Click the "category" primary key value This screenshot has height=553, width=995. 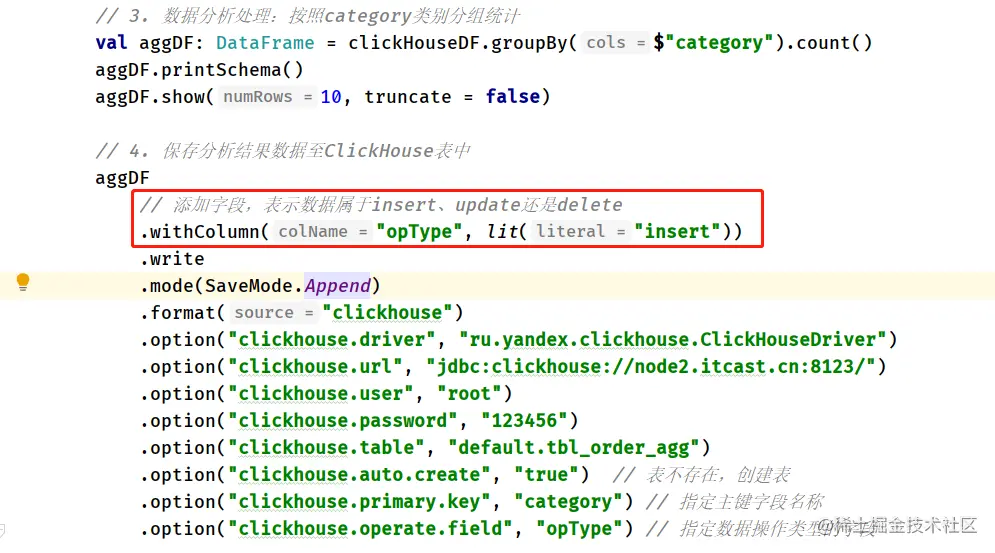click(x=568, y=502)
